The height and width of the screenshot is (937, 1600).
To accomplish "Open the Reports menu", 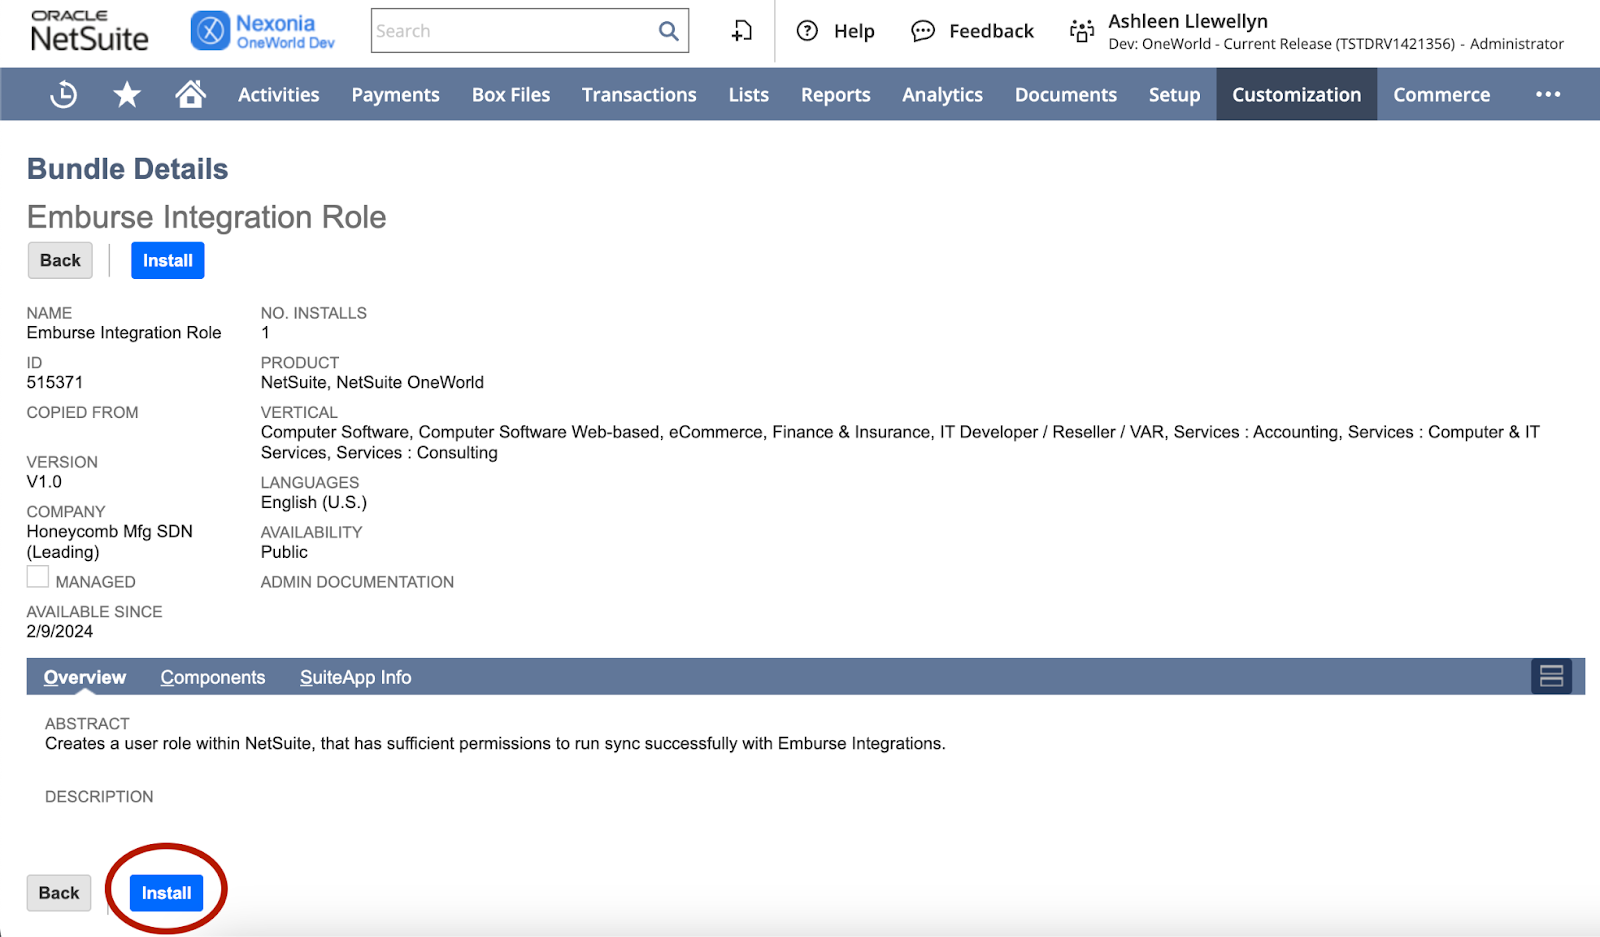I will click(835, 95).
